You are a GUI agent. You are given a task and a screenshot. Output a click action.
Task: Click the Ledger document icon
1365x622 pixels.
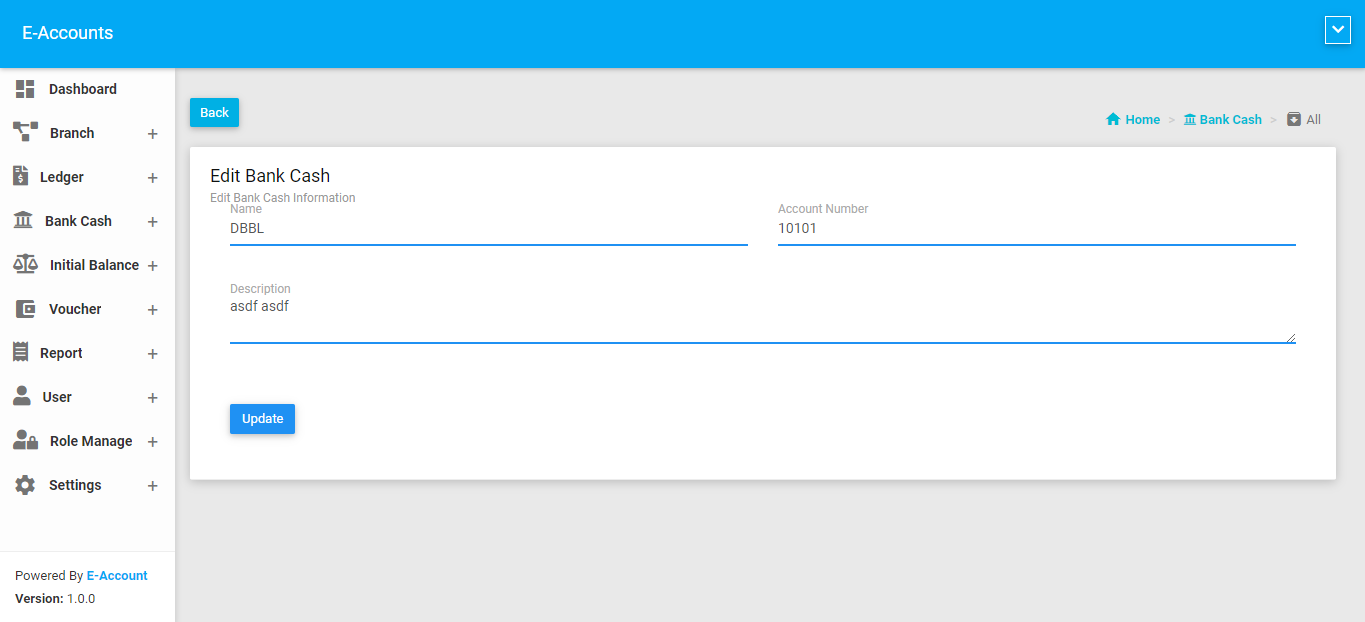point(20,176)
